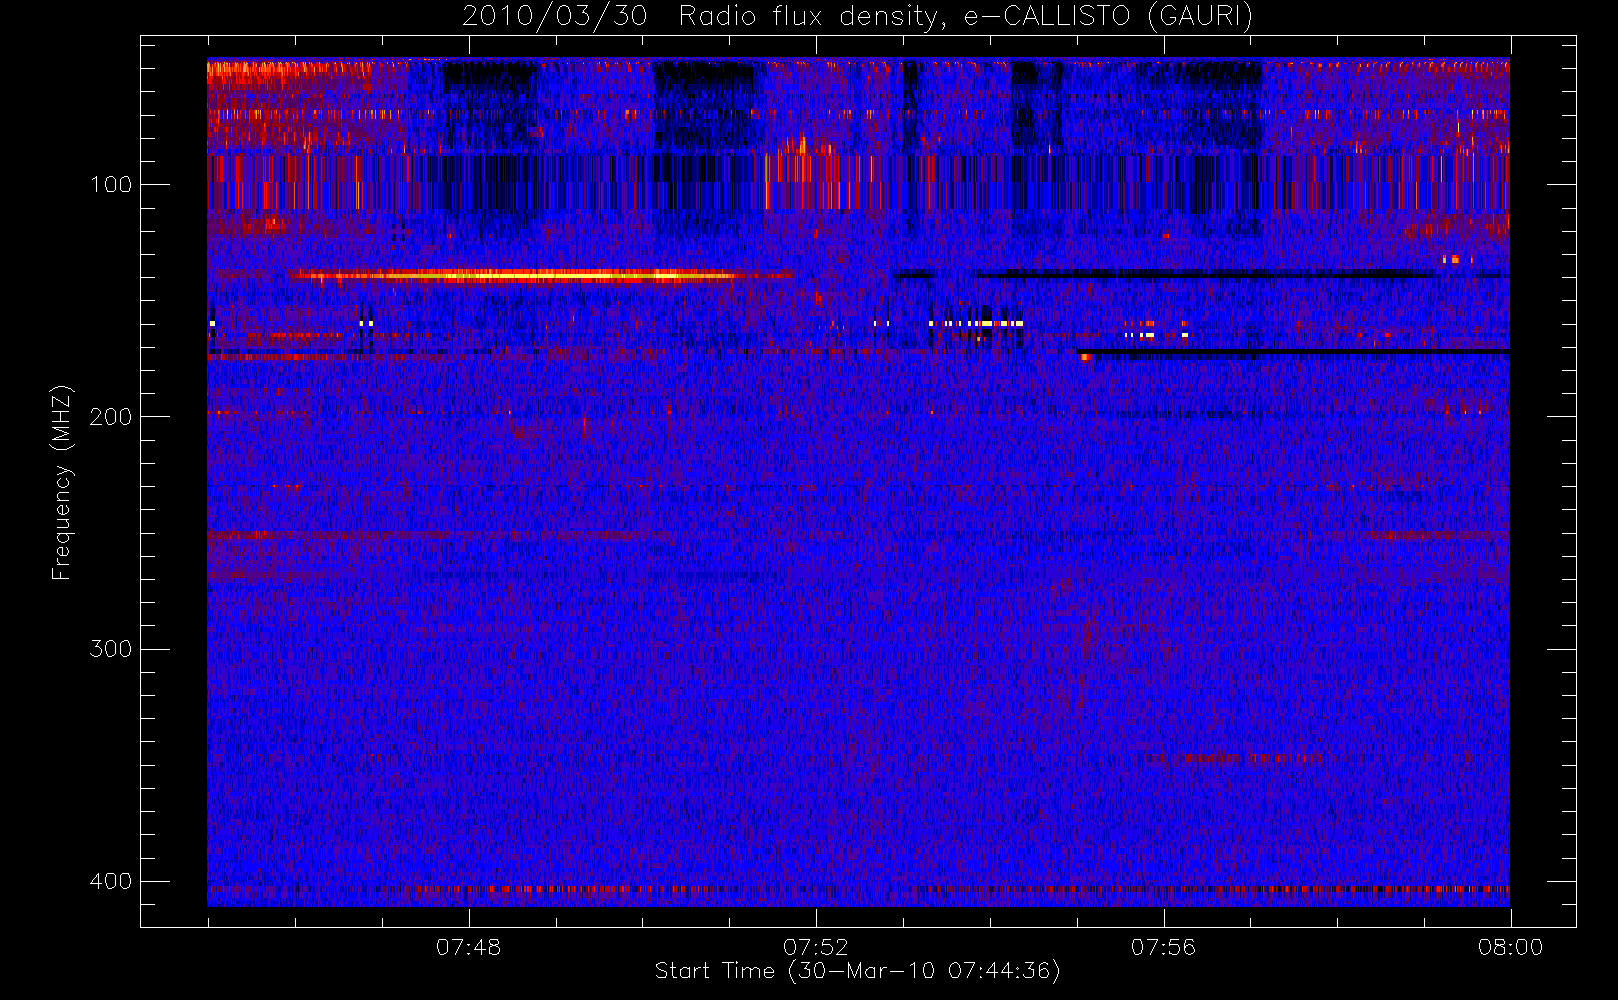The width and height of the screenshot is (1618, 1000).
Task: Click the long black band near 170 MHz
Action: [1295, 352]
